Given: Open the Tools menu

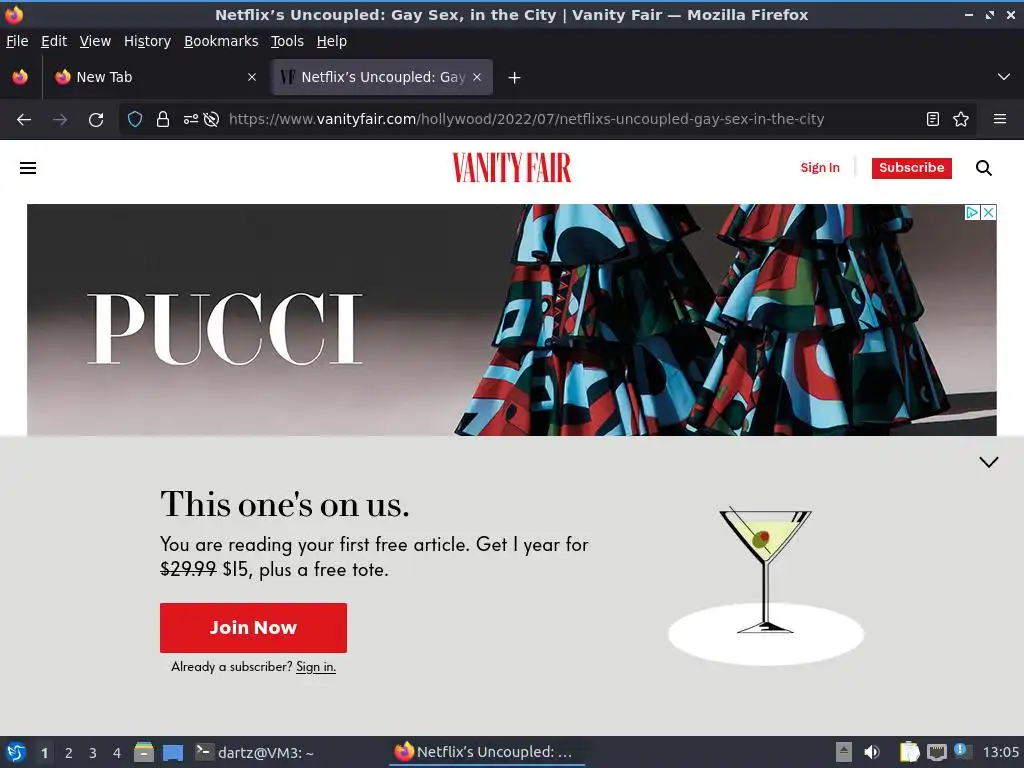Looking at the screenshot, I should (x=287, y=41).
